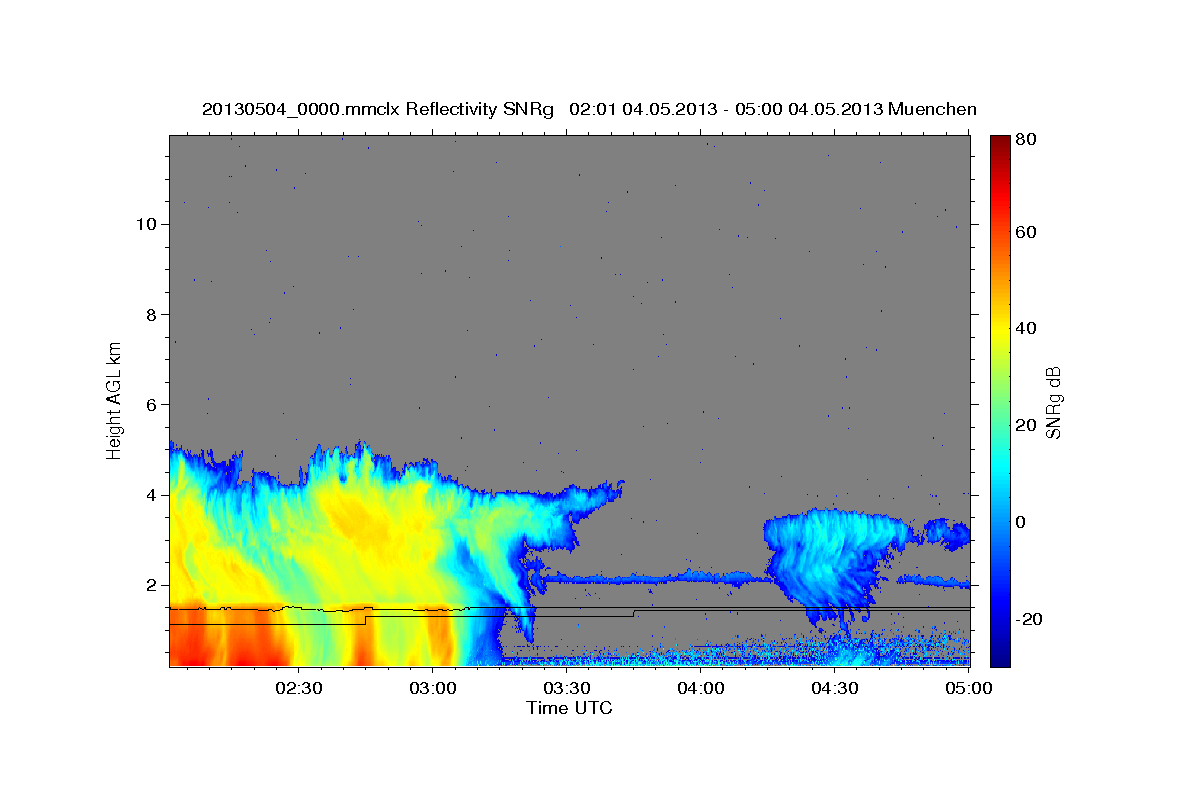
Task: Click the colorbar value label 20
Action: click(x=1024, y=425)
